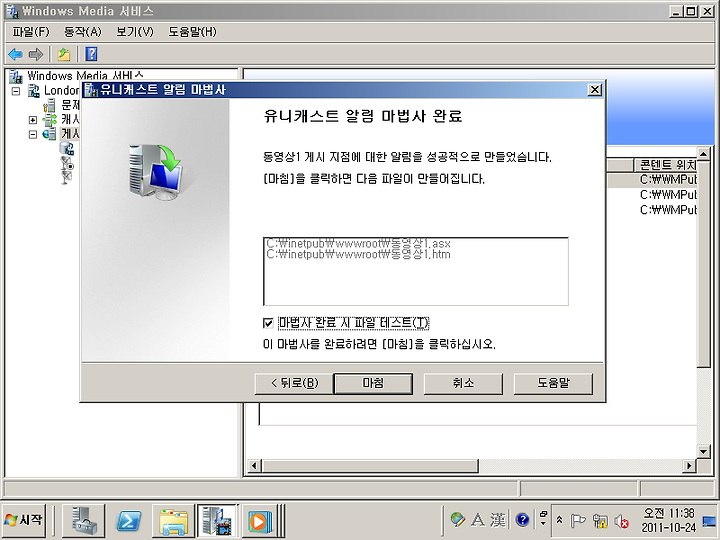Open the 보기(V) menu

[x=135, y=32]
